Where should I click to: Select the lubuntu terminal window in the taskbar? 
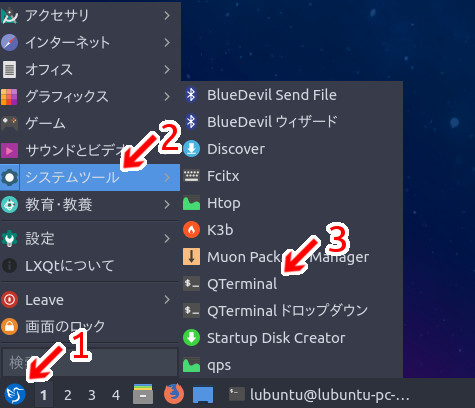[319, 395]
